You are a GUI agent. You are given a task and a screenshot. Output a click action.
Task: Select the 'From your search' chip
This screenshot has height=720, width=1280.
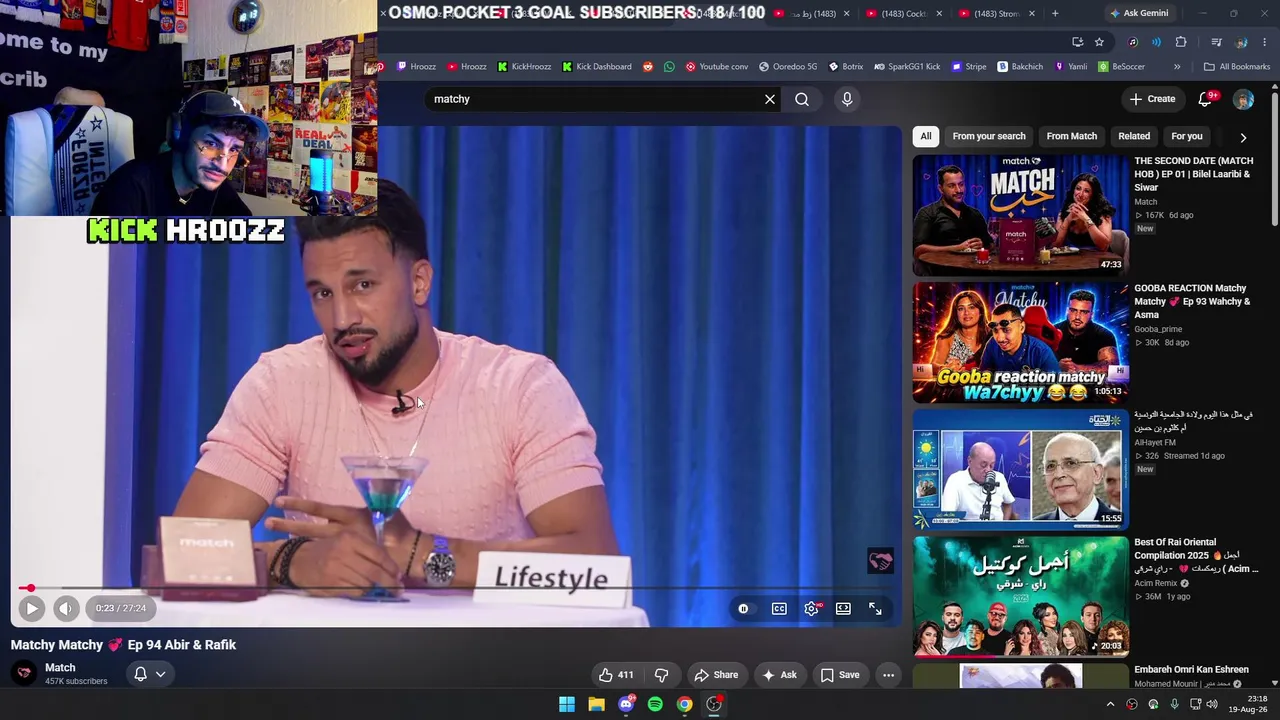point(989,136)
